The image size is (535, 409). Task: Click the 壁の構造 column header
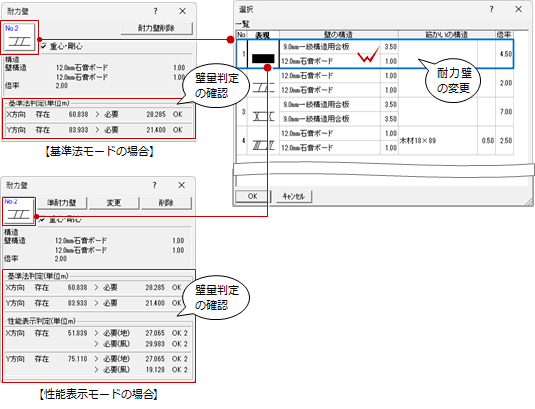point(338,35)
